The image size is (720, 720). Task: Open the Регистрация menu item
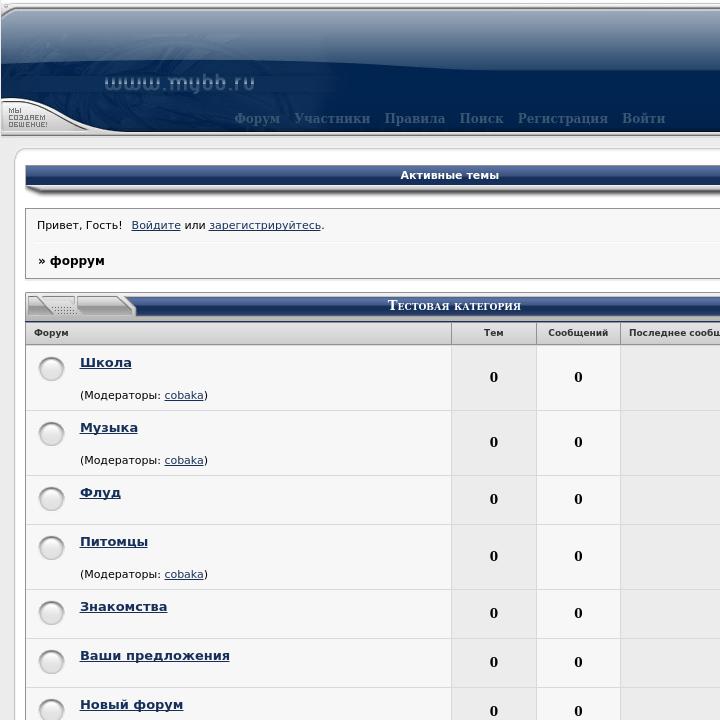(x=563, y=118)
